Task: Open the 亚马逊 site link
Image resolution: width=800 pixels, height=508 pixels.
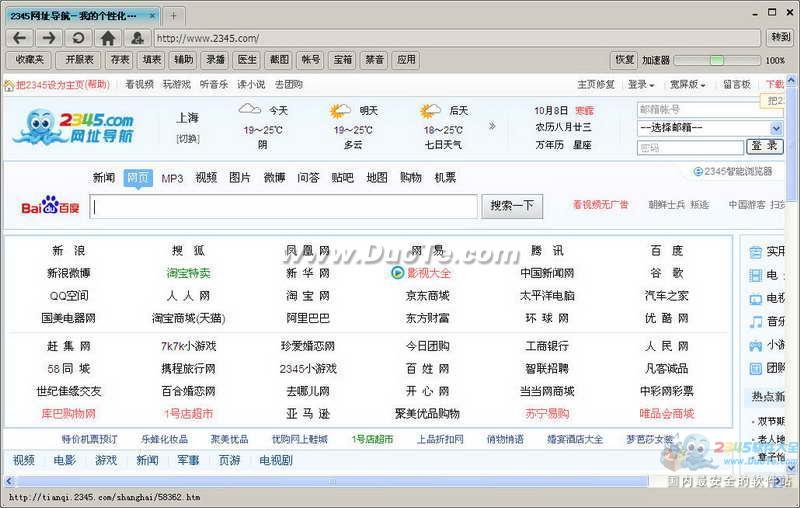Action: (308, 414)
